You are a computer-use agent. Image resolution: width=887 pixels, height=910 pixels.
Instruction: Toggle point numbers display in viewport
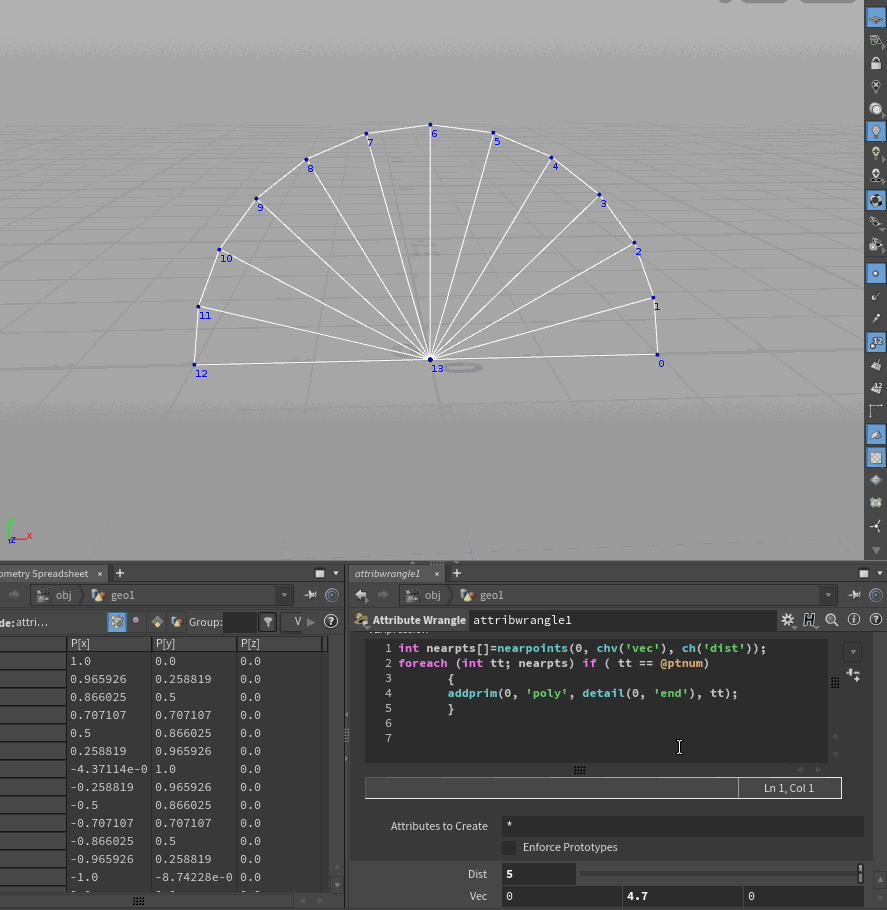click(876, 342)
